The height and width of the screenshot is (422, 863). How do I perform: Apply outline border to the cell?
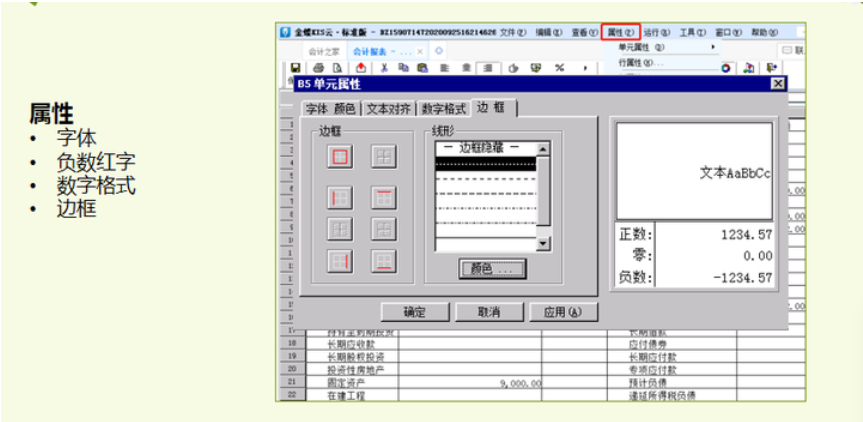[340, 157]
